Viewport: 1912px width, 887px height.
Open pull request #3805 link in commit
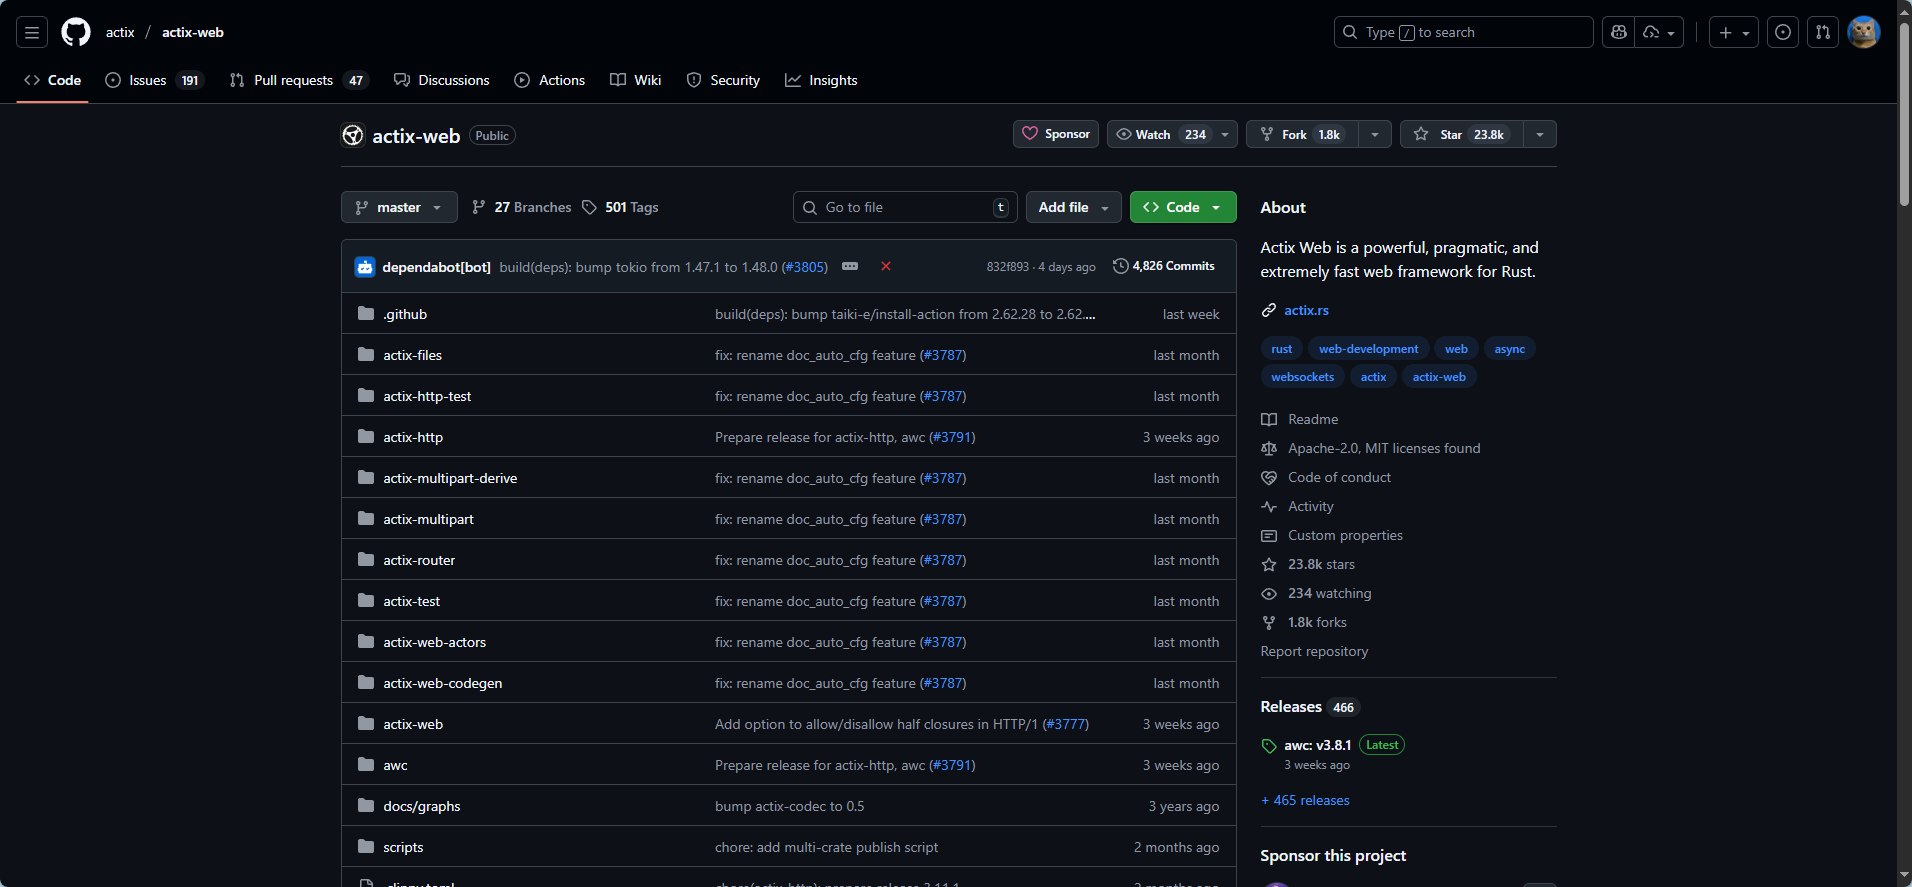tap(804, 267)
